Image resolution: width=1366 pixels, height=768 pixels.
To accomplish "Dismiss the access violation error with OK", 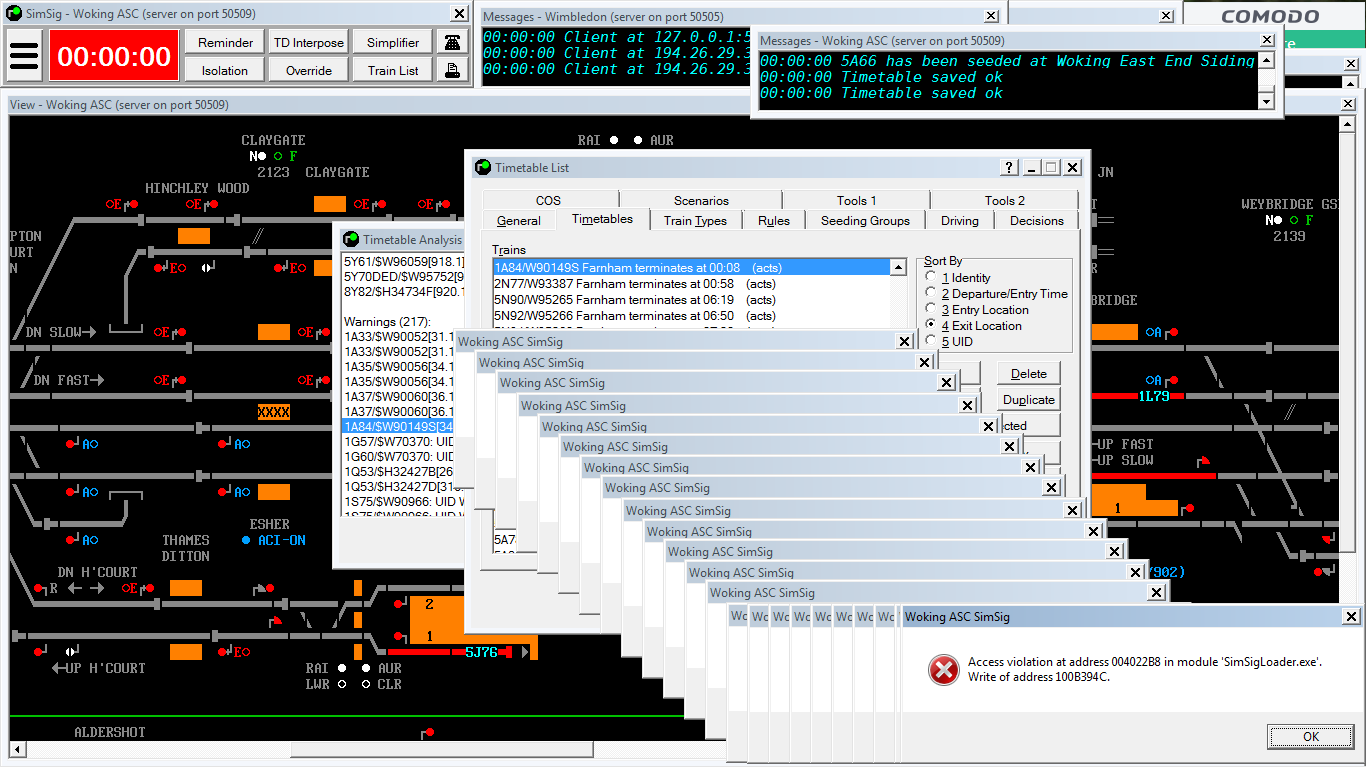I will (1311, 737).
